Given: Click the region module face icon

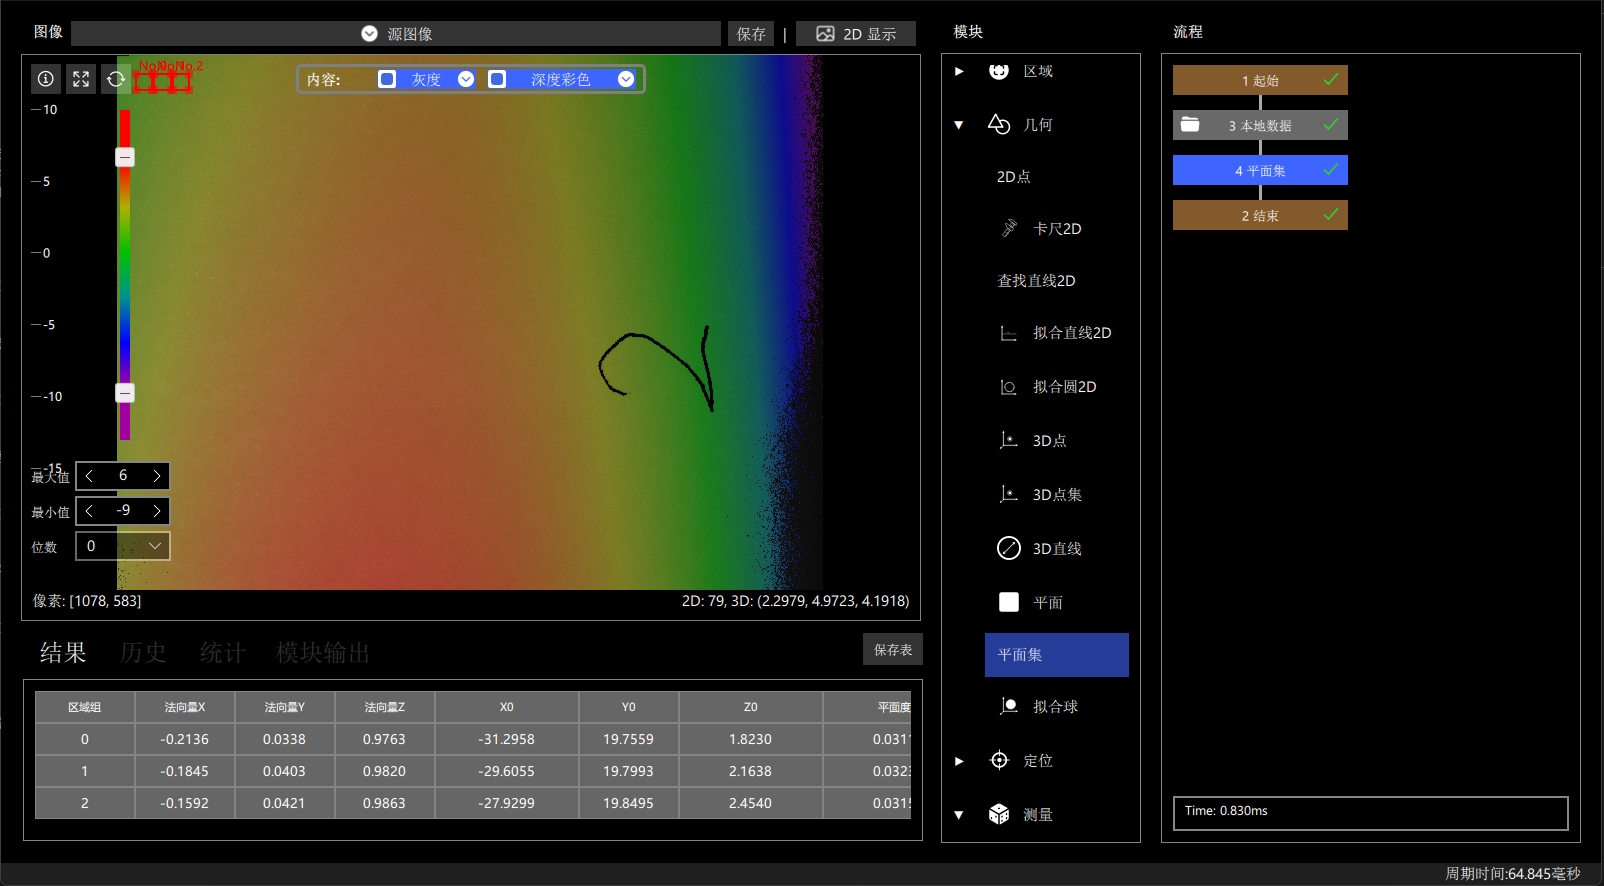Looking at the screenshot, I should tap(998, 71).
